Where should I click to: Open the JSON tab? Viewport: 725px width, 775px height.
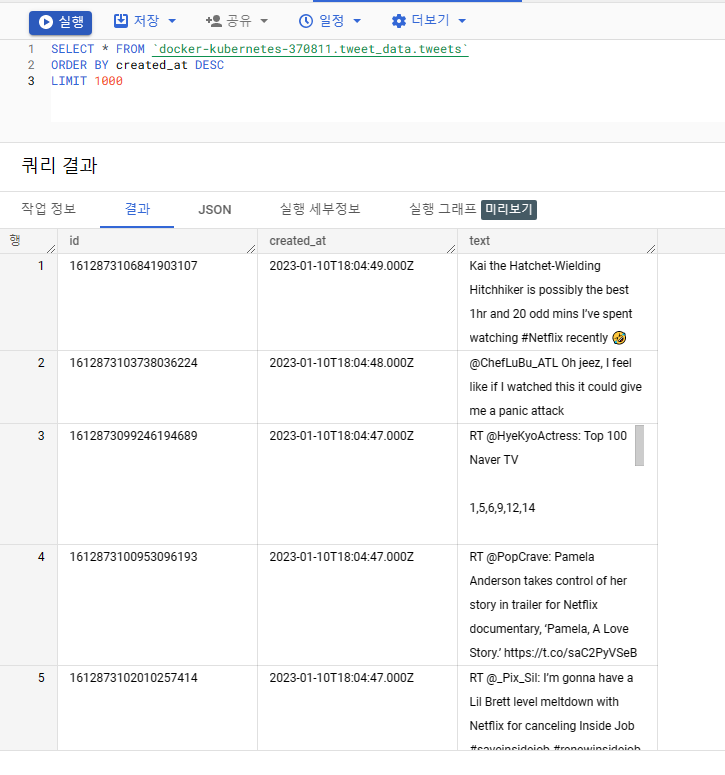pos(214,210)
